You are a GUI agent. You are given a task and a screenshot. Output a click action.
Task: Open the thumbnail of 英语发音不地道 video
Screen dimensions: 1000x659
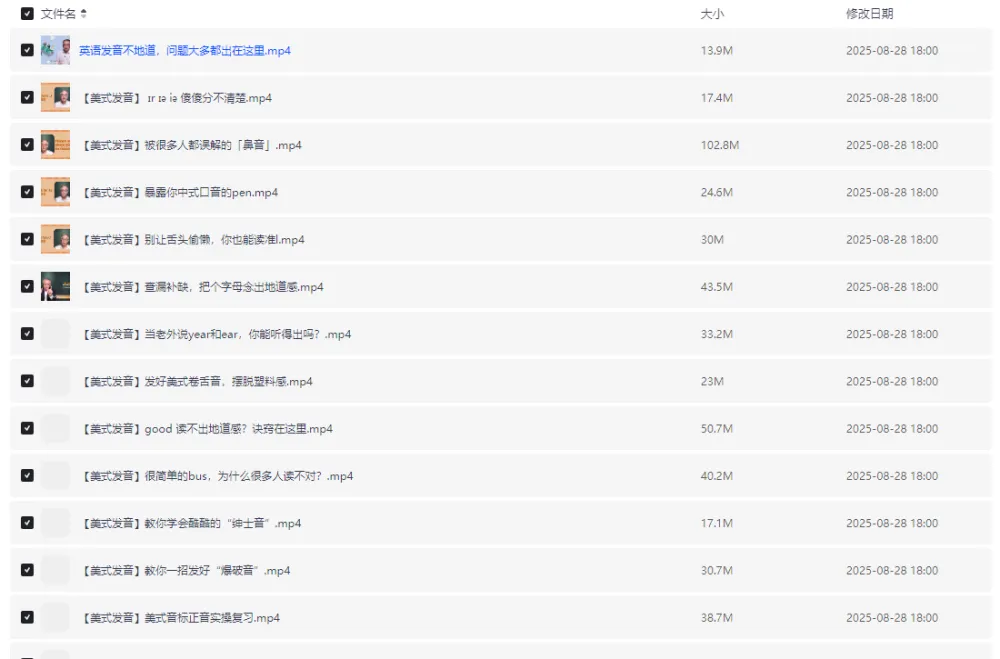tap(55, 49)
